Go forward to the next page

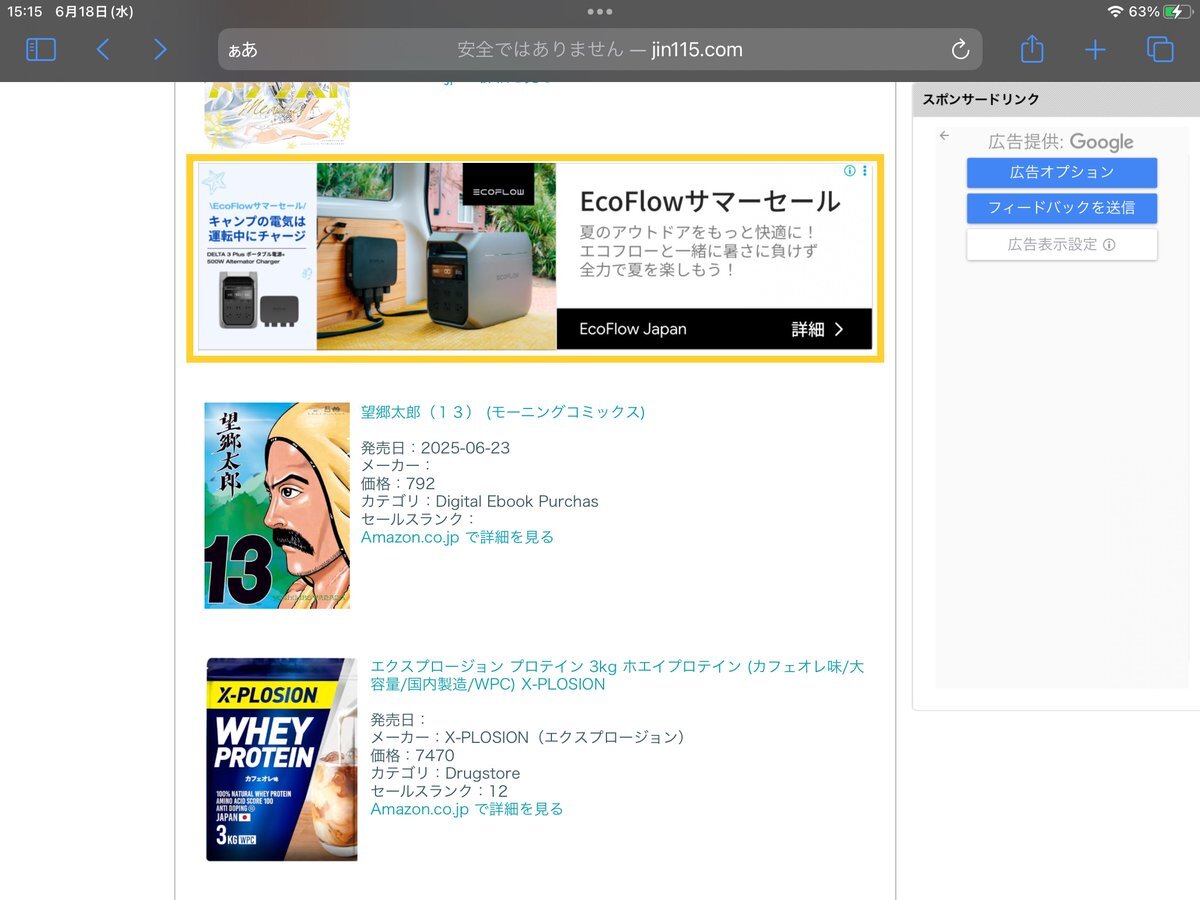click(160, 49)
